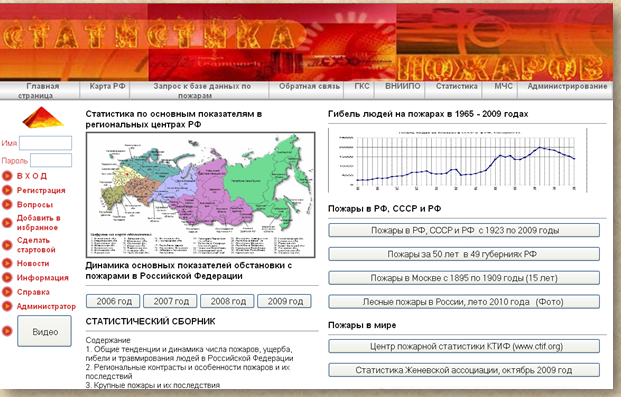Click the red bullet icon beside Администратор
This screenshot has width=621, height=397.
click(7, 306)
